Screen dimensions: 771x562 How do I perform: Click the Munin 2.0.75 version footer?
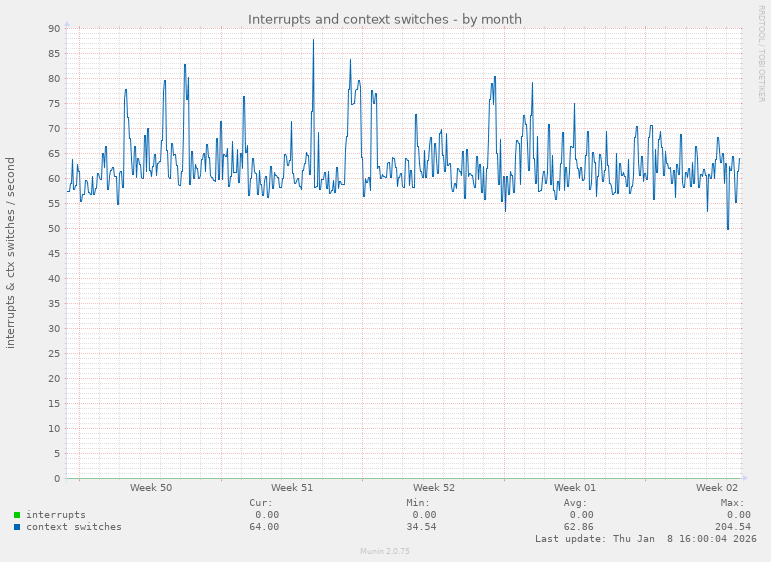pyautogui.click(x=384, y=551)
